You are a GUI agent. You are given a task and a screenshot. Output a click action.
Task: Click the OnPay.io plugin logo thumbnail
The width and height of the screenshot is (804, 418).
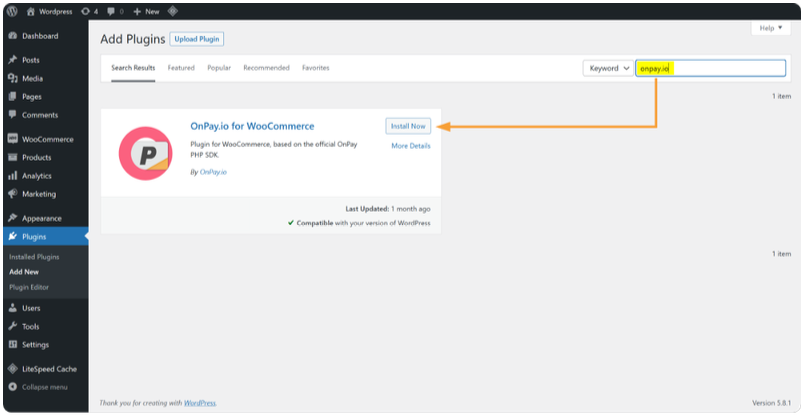145,153
